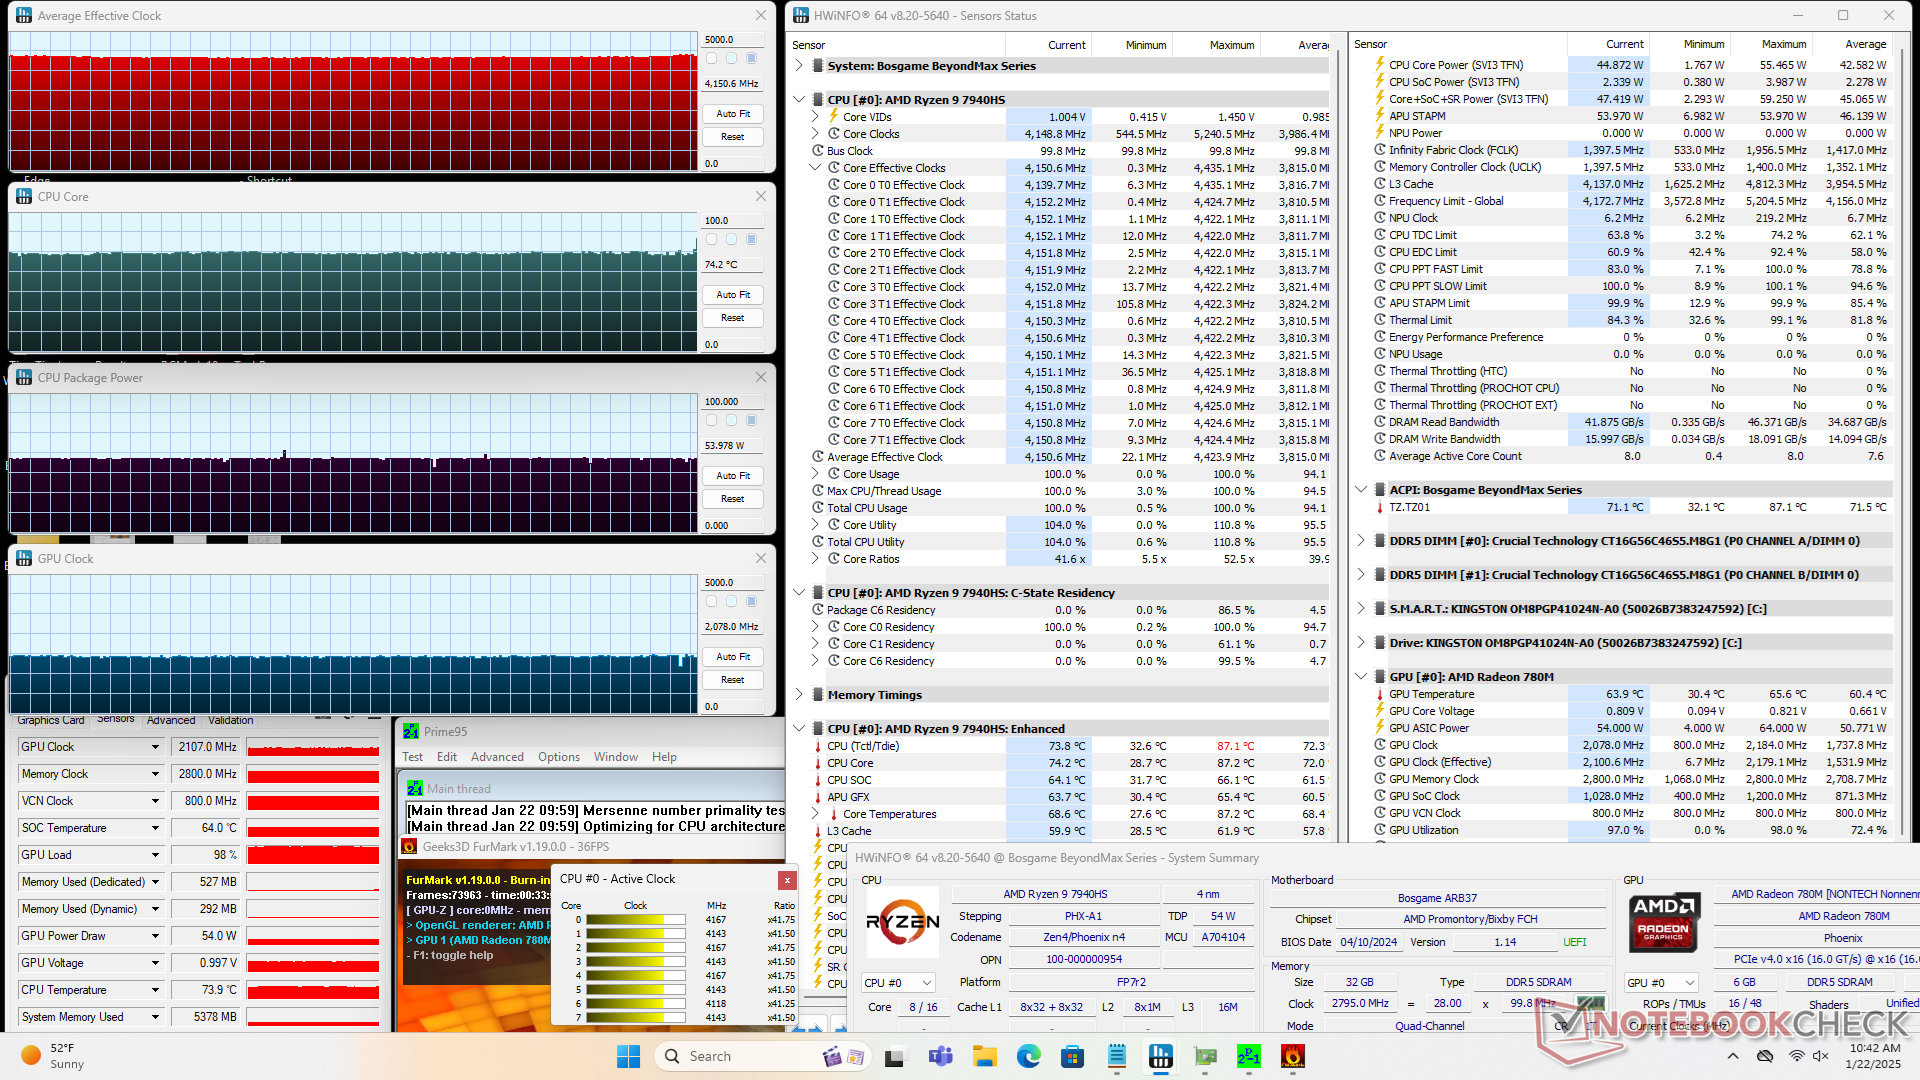Open the Prime95 Edit menu
The height and width of the screenshot is (1080, 1920).
[x=447, y=757]
